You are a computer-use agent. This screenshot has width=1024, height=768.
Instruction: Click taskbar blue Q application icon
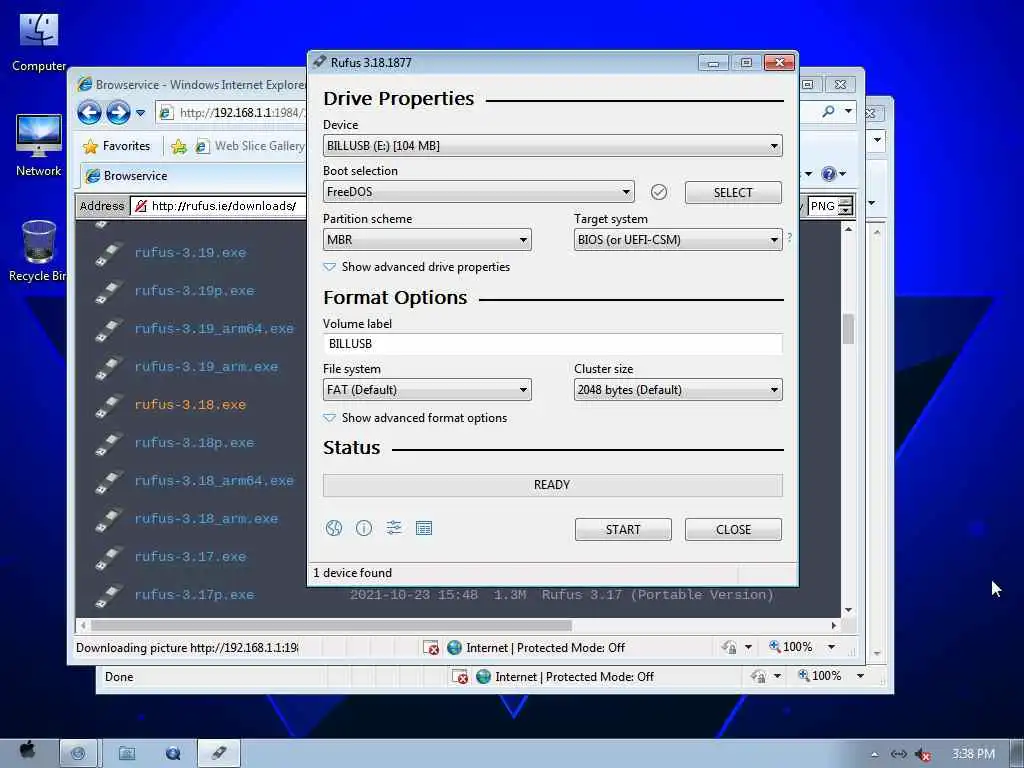pos(173,753)
